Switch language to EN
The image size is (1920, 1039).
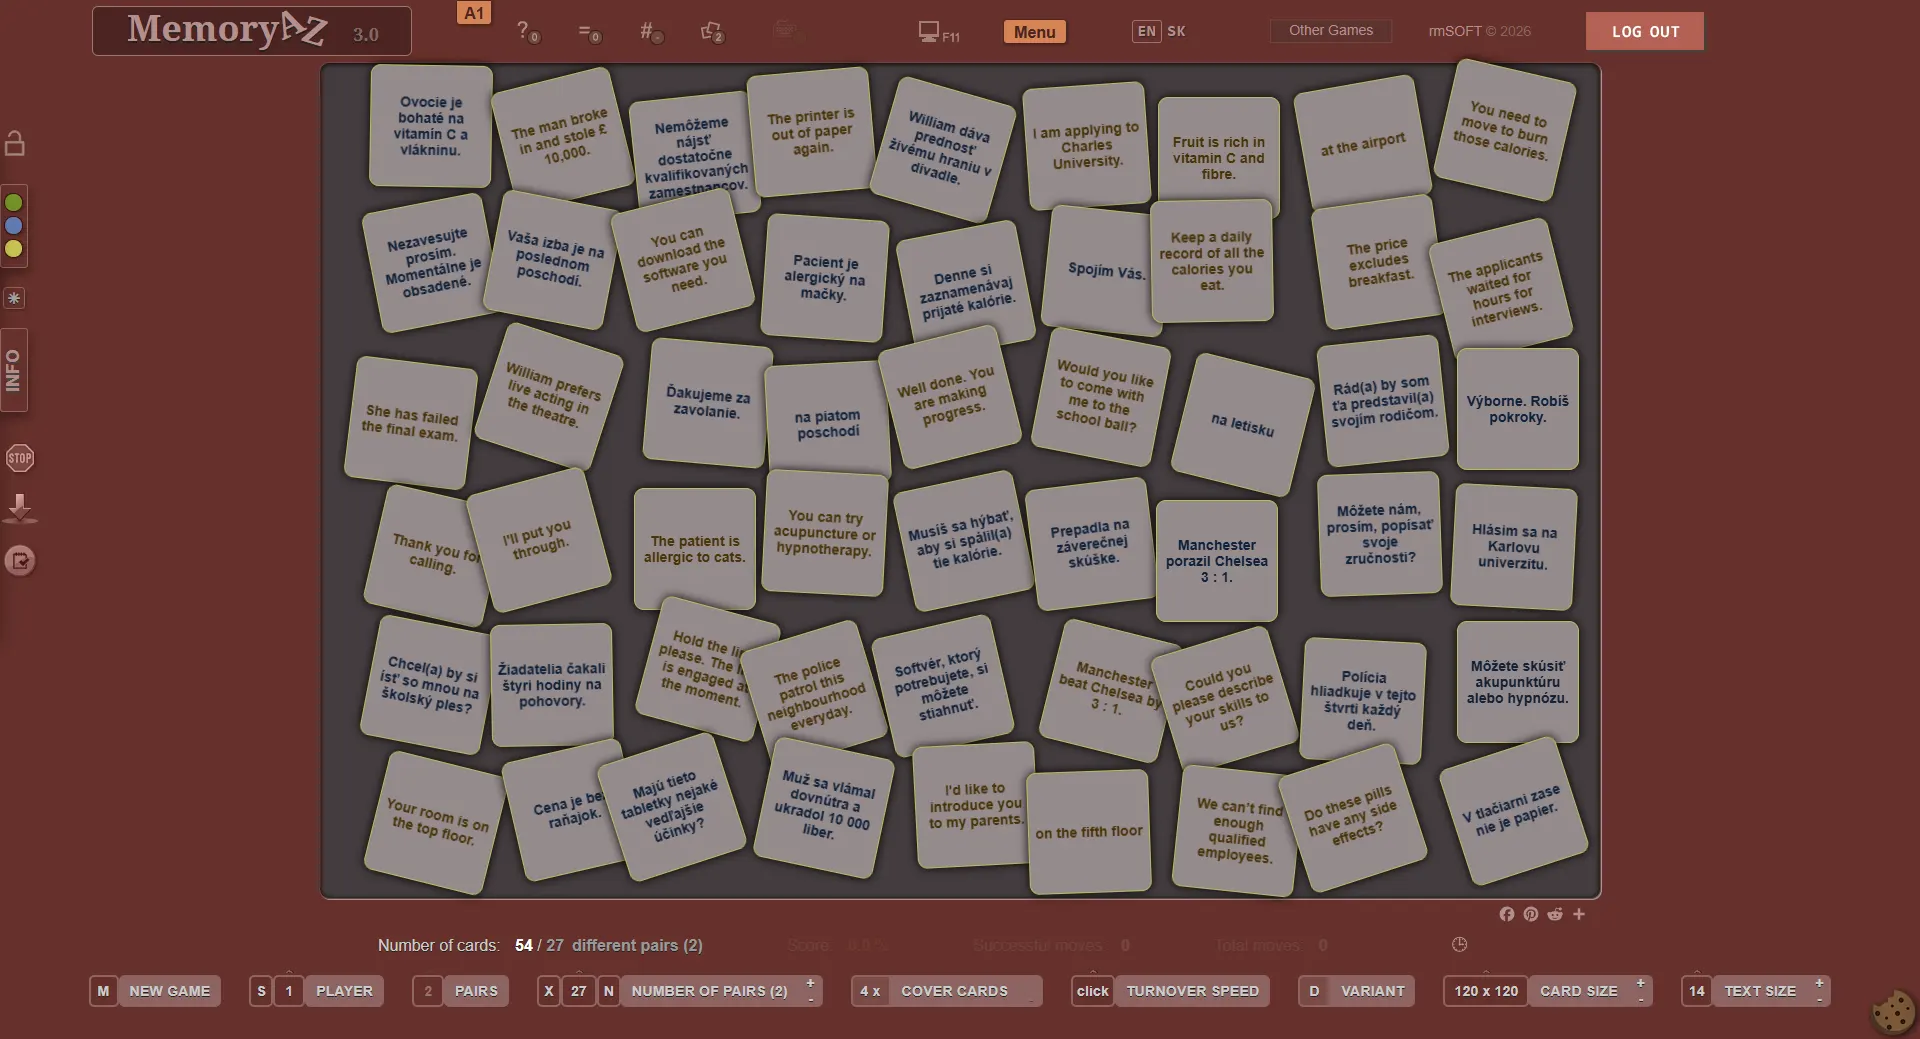point(1146,31)
